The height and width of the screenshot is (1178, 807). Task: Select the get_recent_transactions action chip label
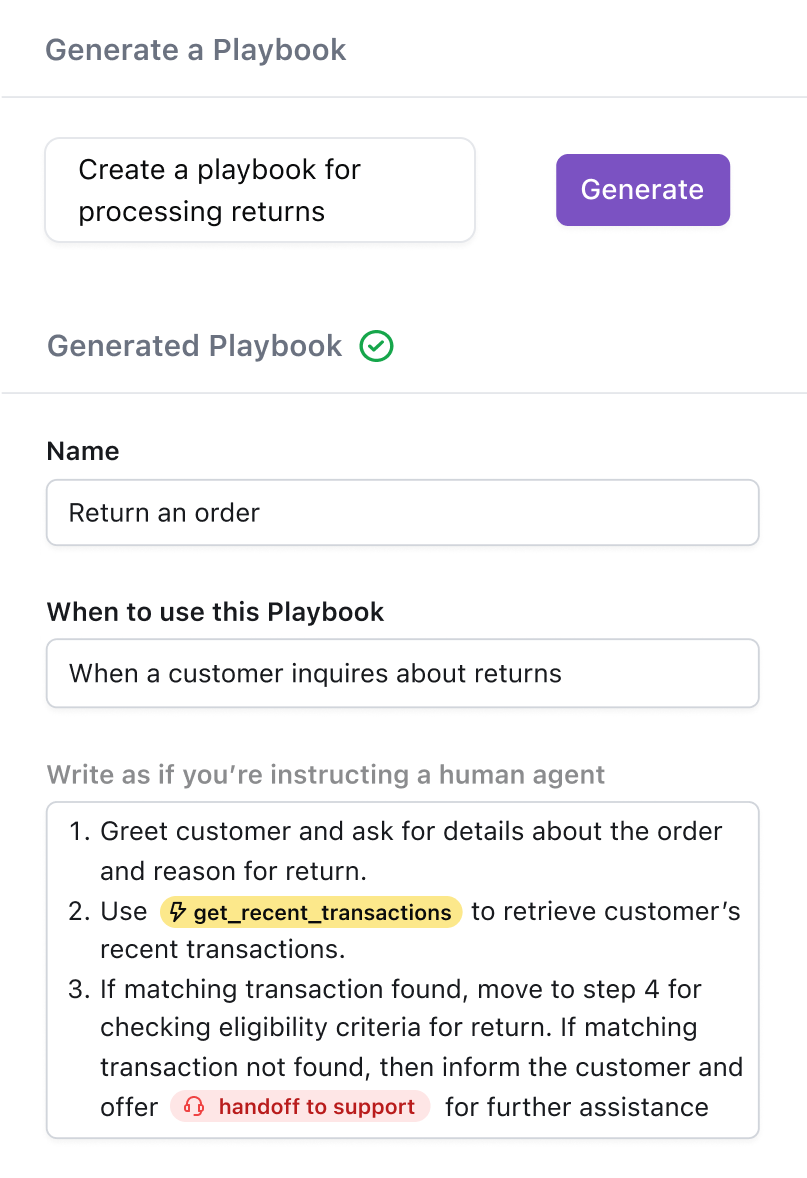coord(322,912)
